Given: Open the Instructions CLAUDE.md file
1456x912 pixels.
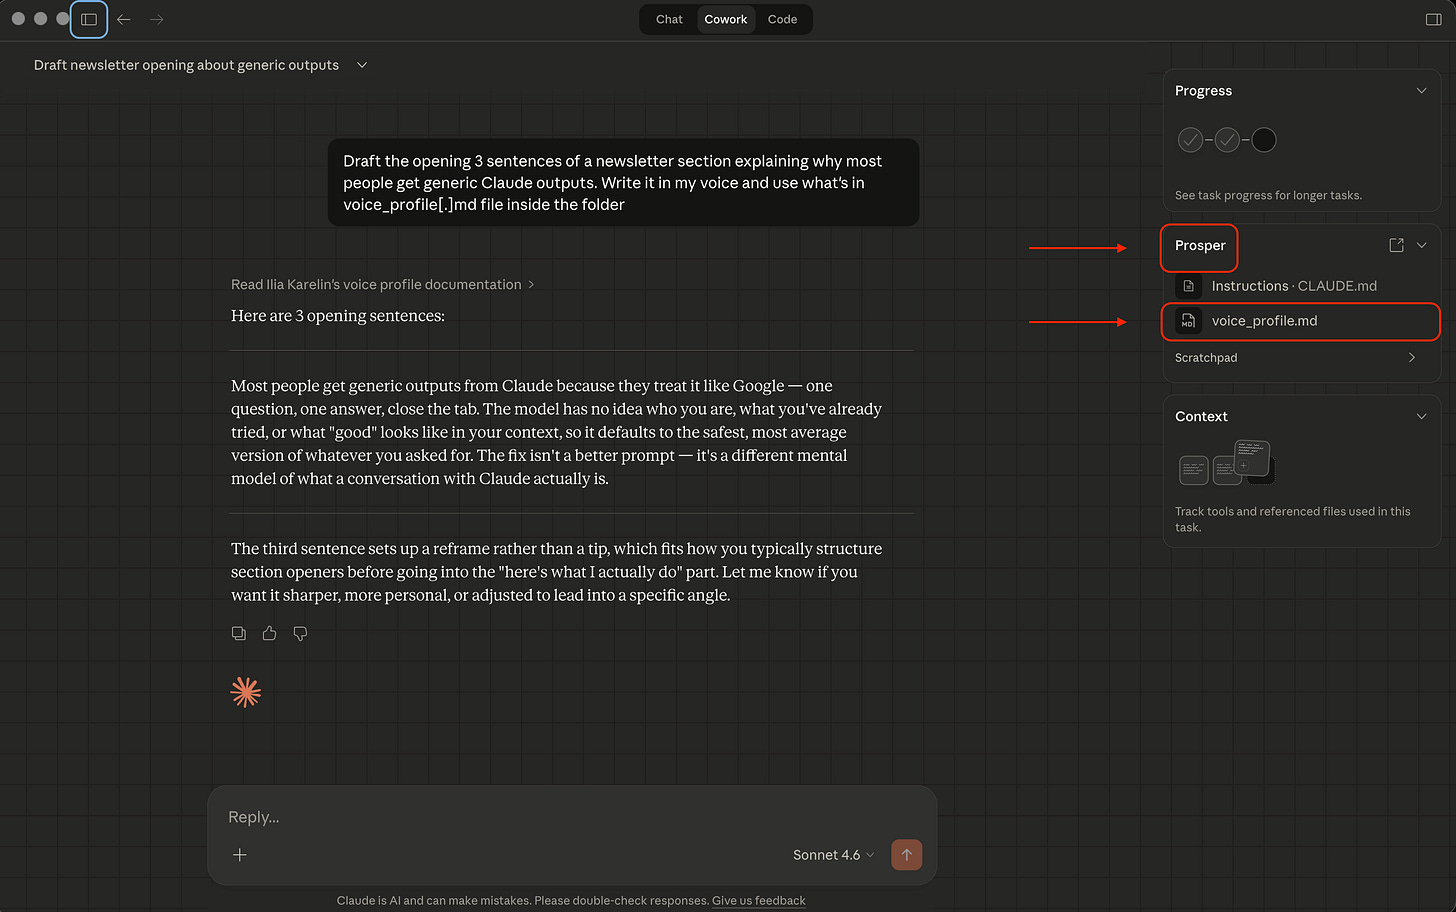Looking at the screenshot, I should click(x=1301, y=286).
